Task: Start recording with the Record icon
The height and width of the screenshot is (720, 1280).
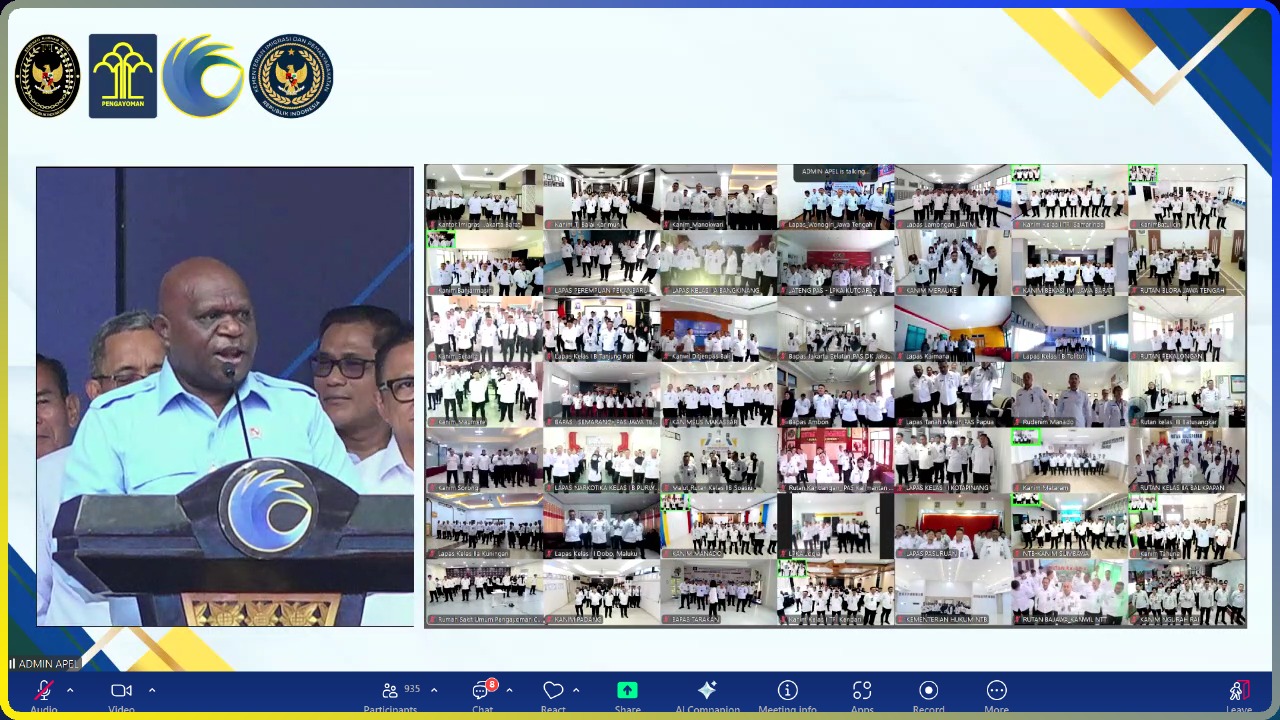Action: [x=929, y=690]
